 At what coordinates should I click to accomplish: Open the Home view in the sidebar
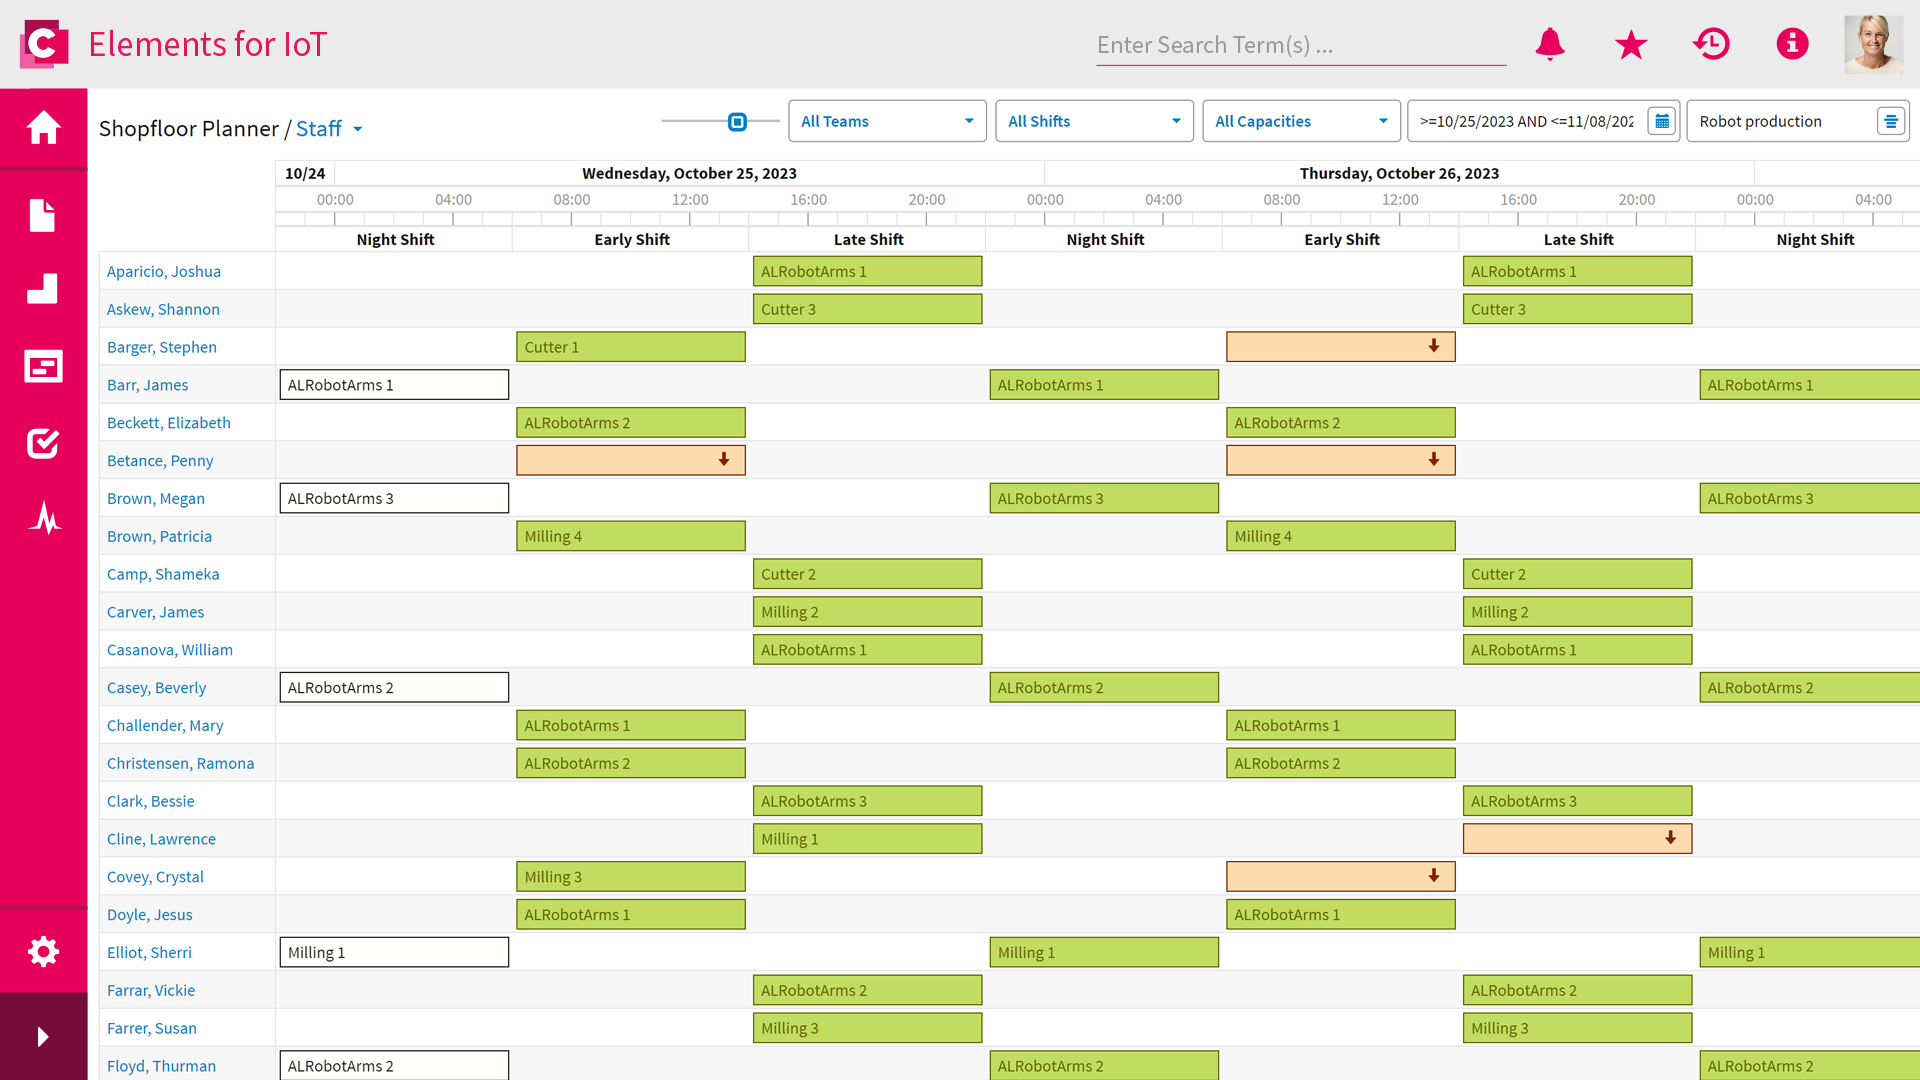tap(43, 127)
